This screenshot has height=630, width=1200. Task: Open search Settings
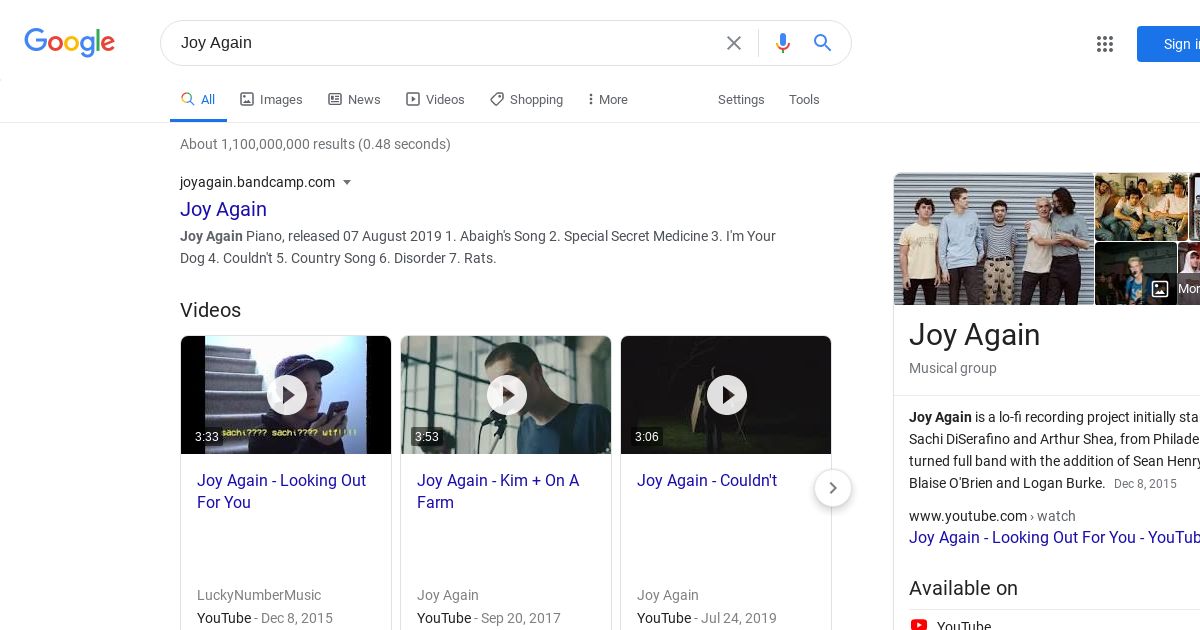coord(741,100)
